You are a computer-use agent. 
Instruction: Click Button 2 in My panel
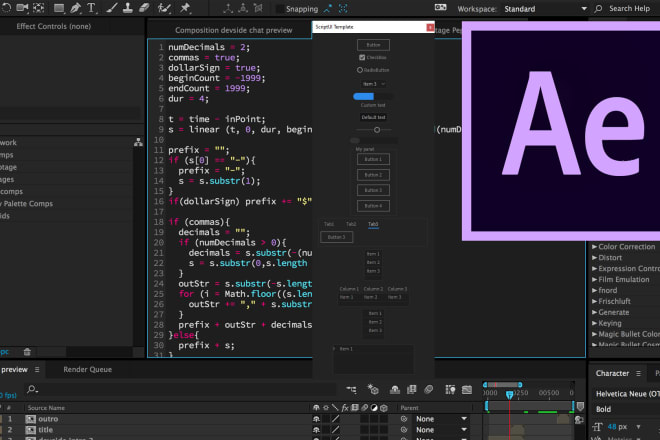(373, 175)
